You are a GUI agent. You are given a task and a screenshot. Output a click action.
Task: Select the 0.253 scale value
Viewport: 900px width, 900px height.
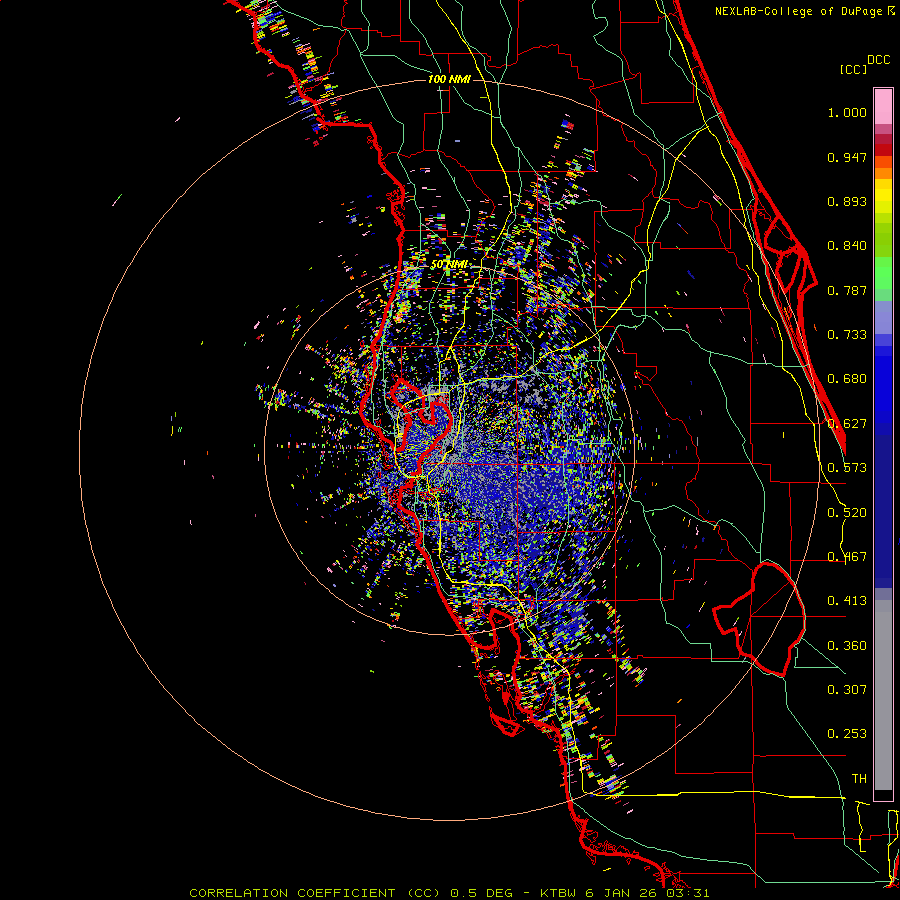coord(847,734)
